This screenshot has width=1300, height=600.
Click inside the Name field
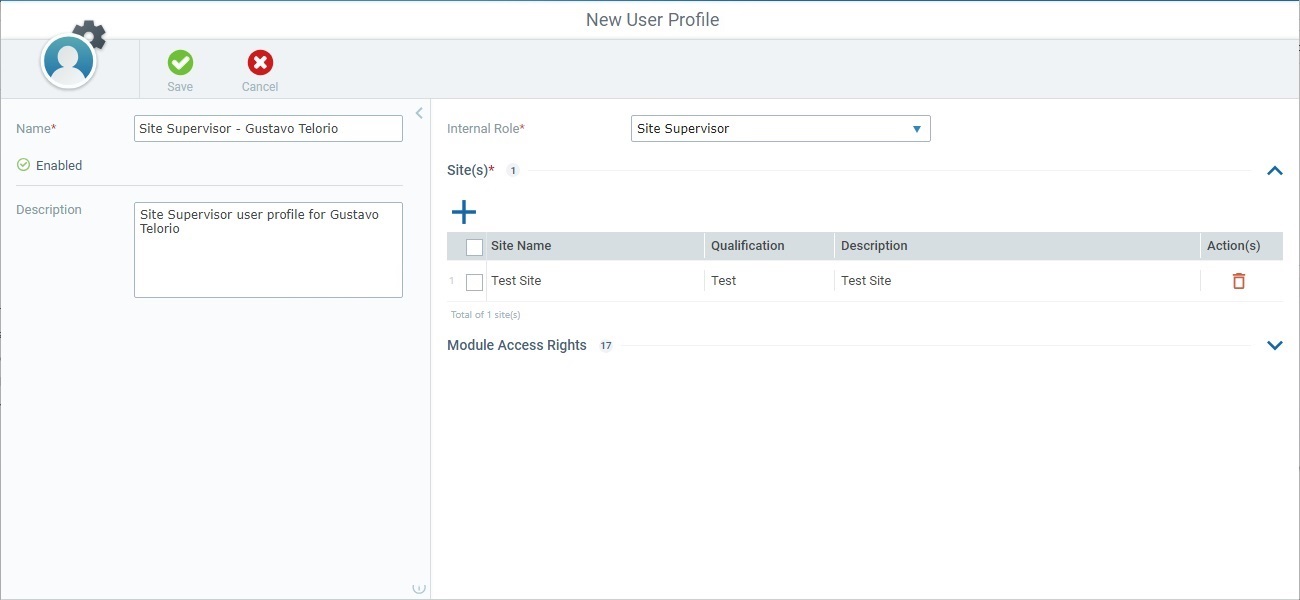[x=268, y=128]
